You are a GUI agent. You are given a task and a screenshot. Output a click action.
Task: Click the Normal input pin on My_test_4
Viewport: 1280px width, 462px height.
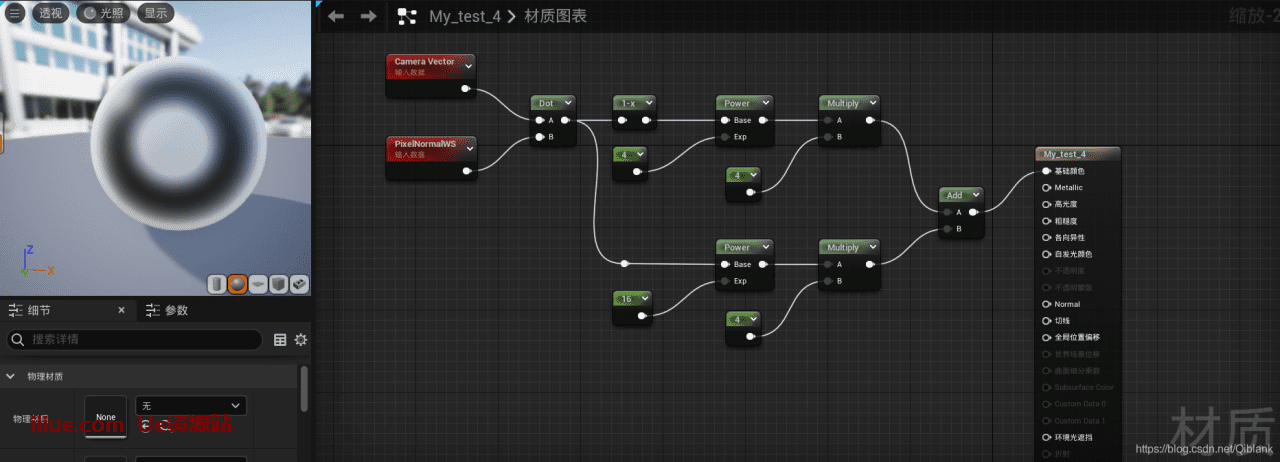tap(1047, 304)
